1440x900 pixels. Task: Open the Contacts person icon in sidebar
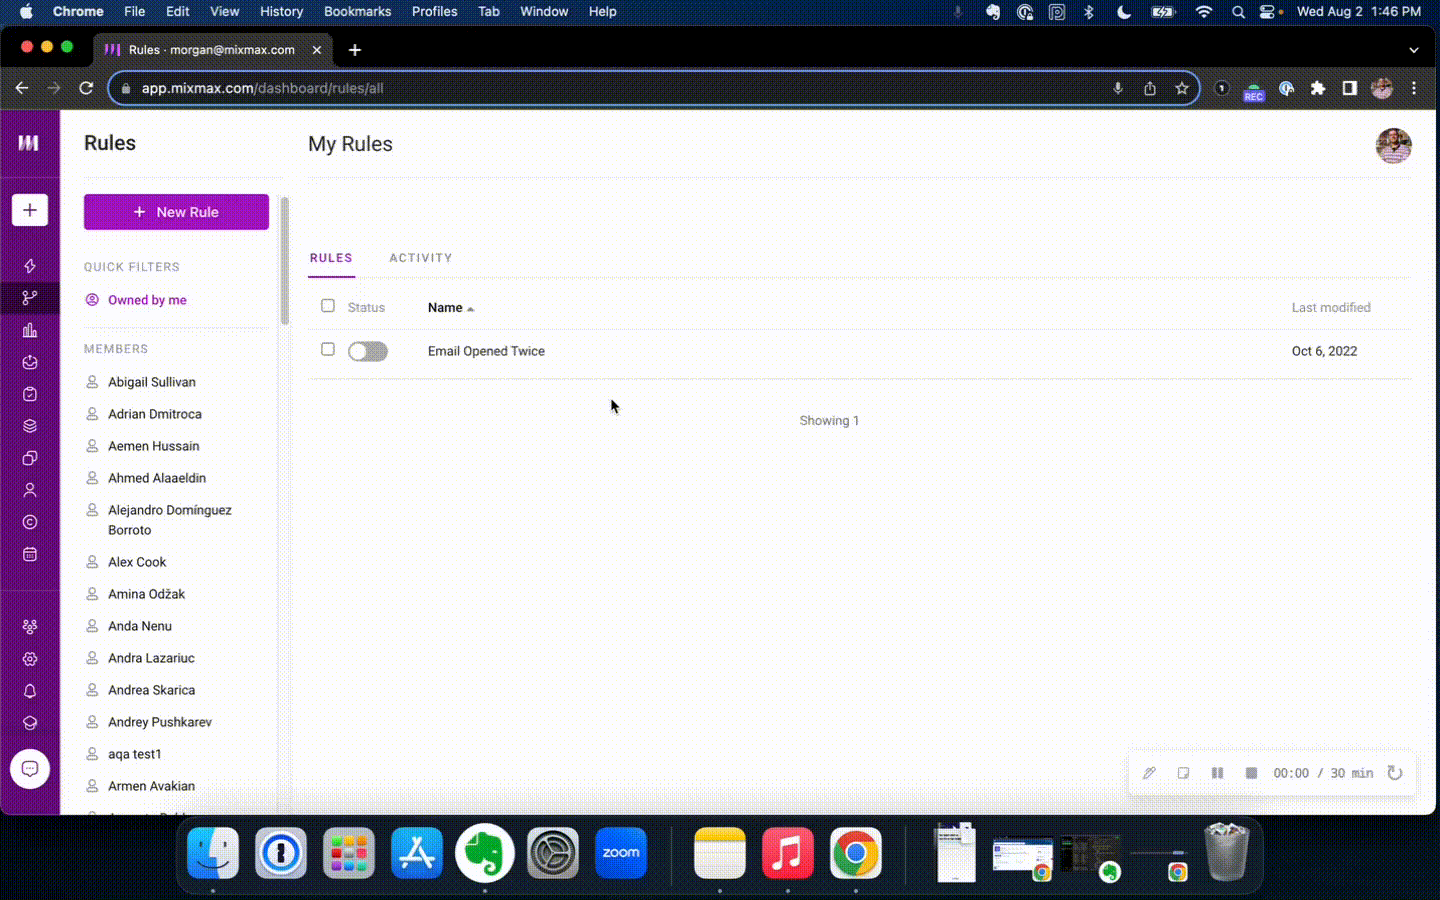30,490
